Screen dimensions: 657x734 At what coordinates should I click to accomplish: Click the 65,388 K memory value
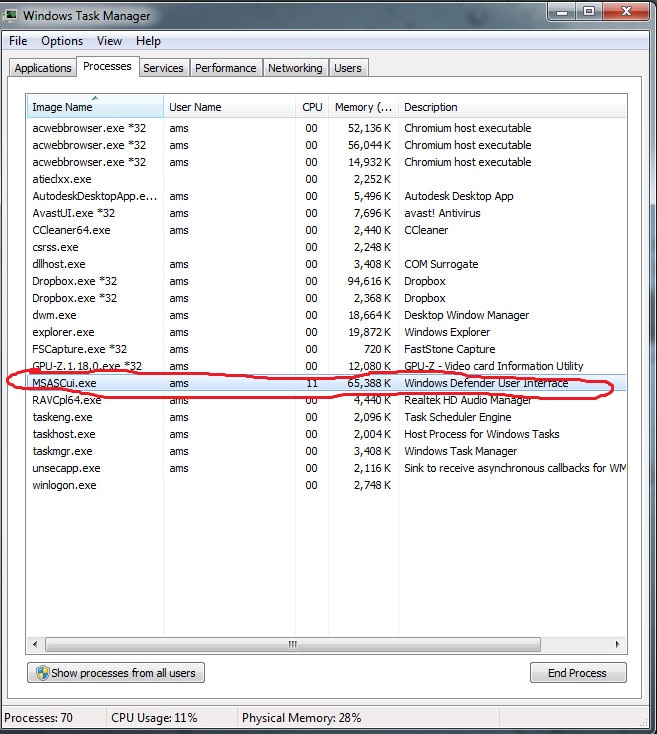[369, 383]
